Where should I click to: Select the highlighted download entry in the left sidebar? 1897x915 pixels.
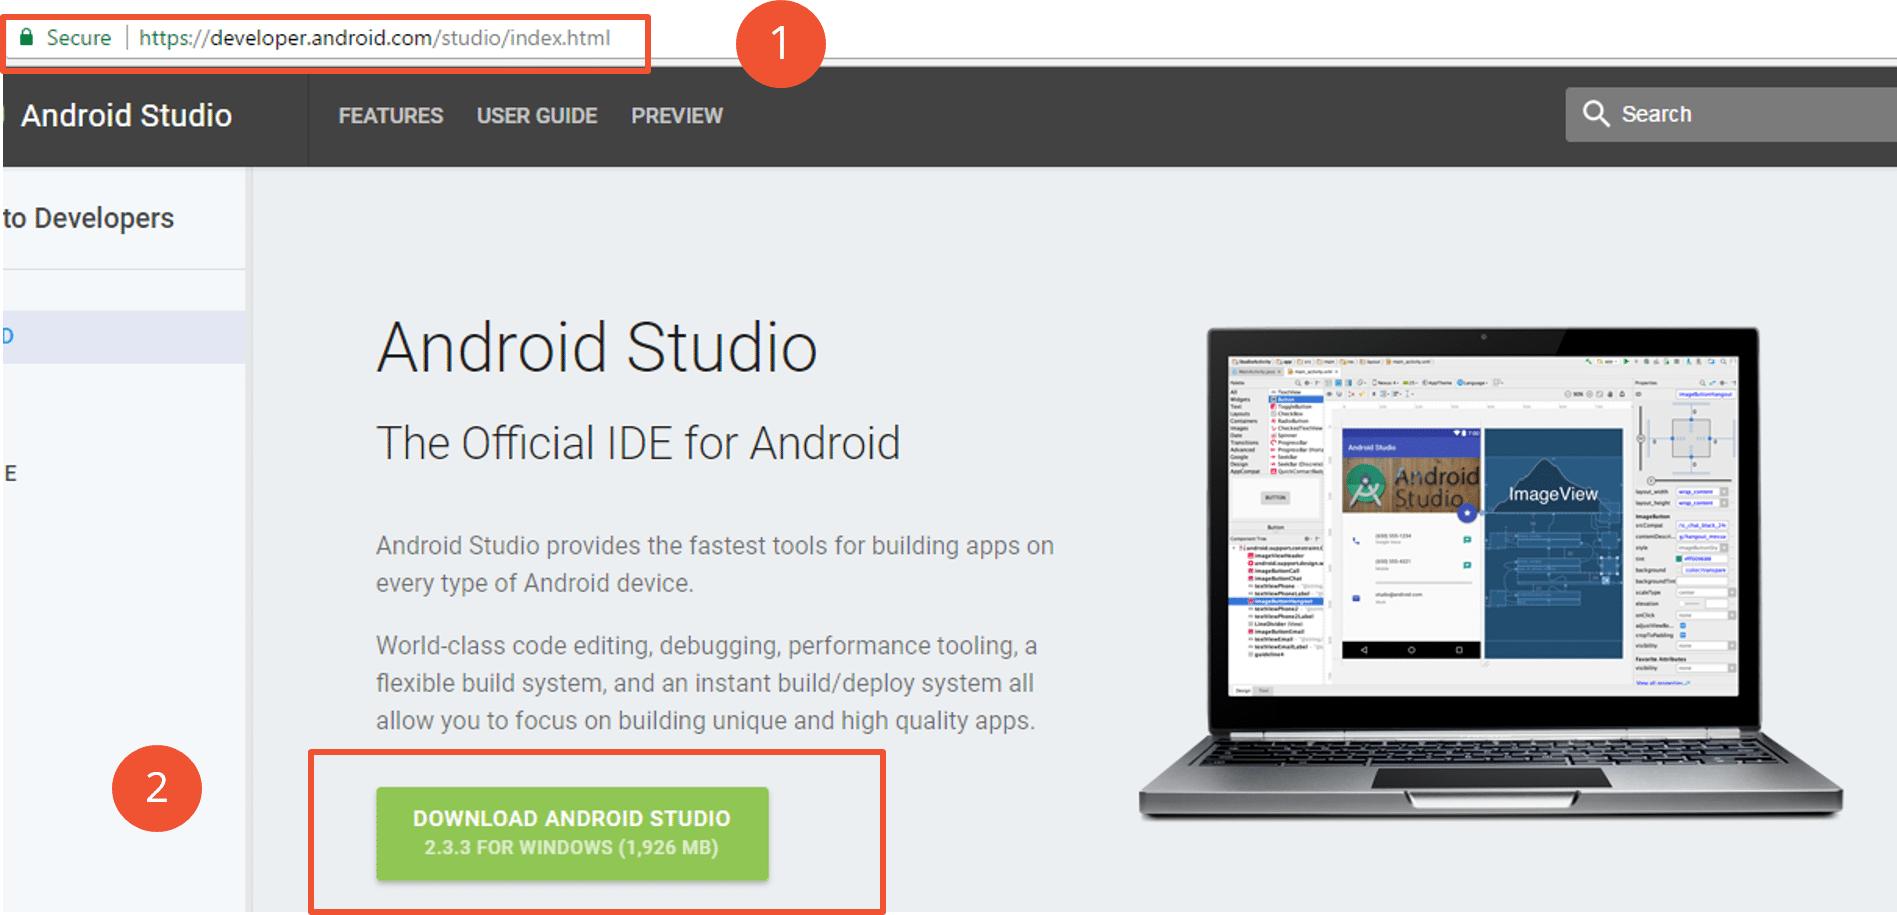point(100,335)
